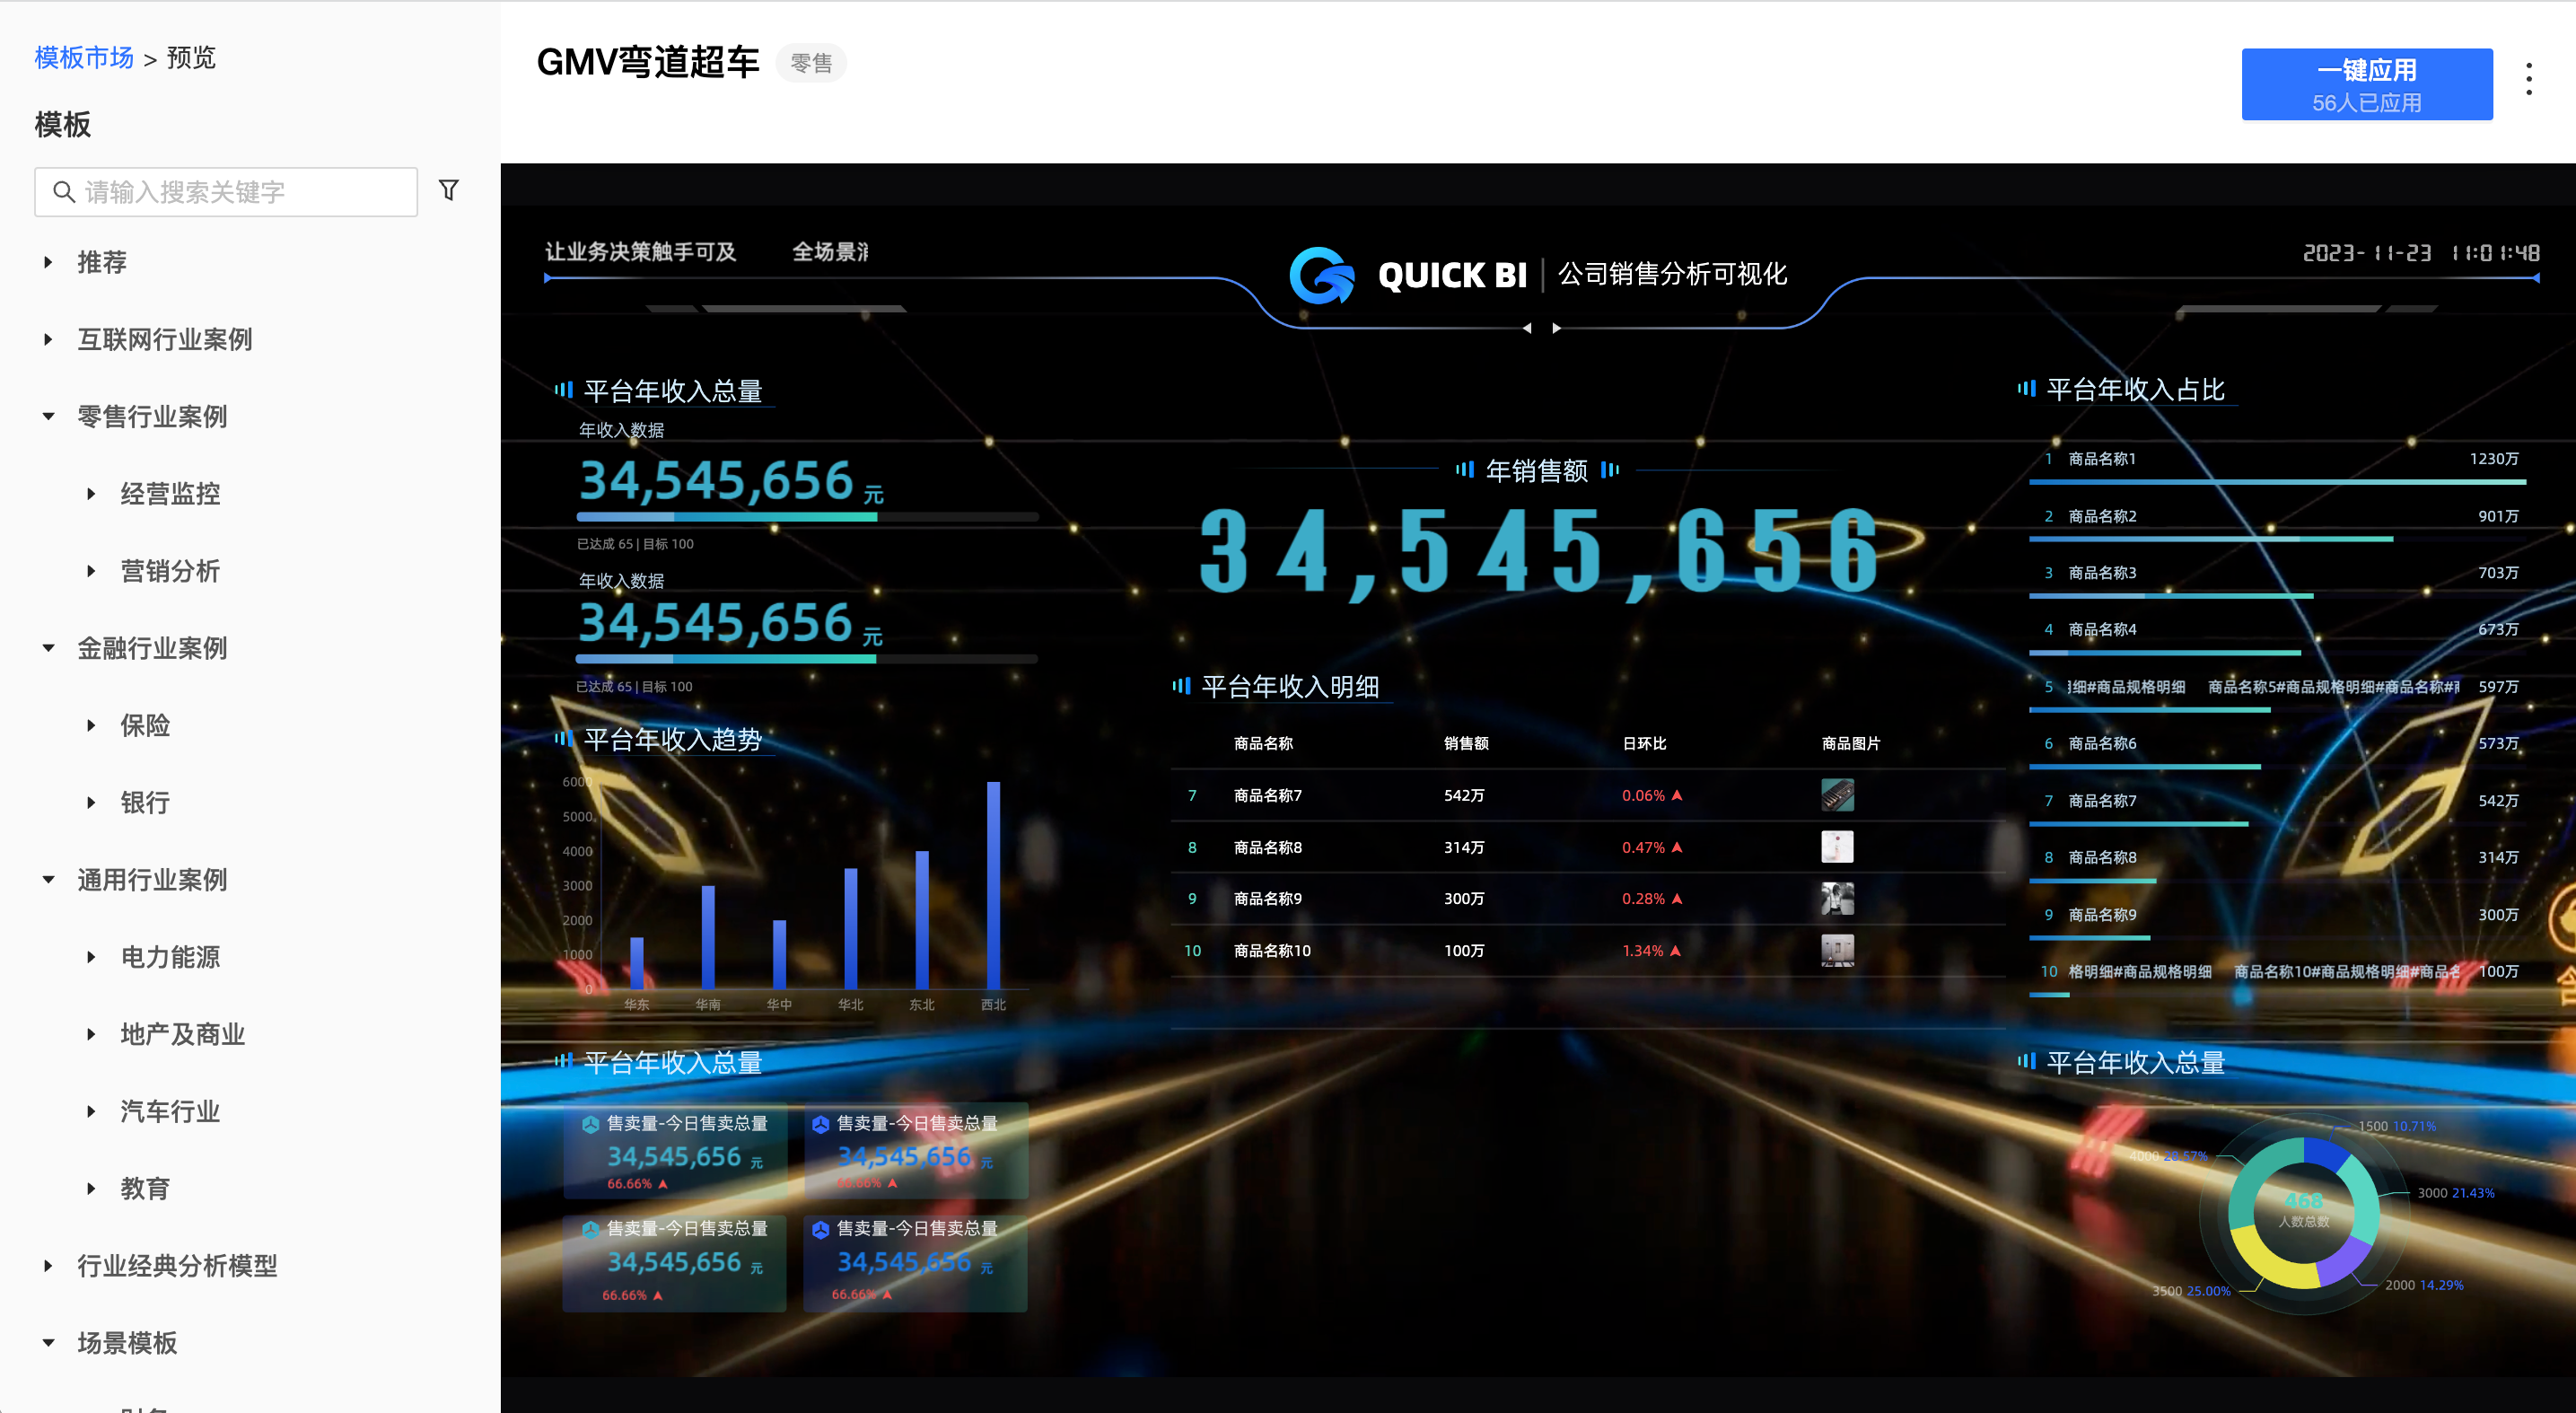Open the 经营监控 tree item

(x=170, y=494)
